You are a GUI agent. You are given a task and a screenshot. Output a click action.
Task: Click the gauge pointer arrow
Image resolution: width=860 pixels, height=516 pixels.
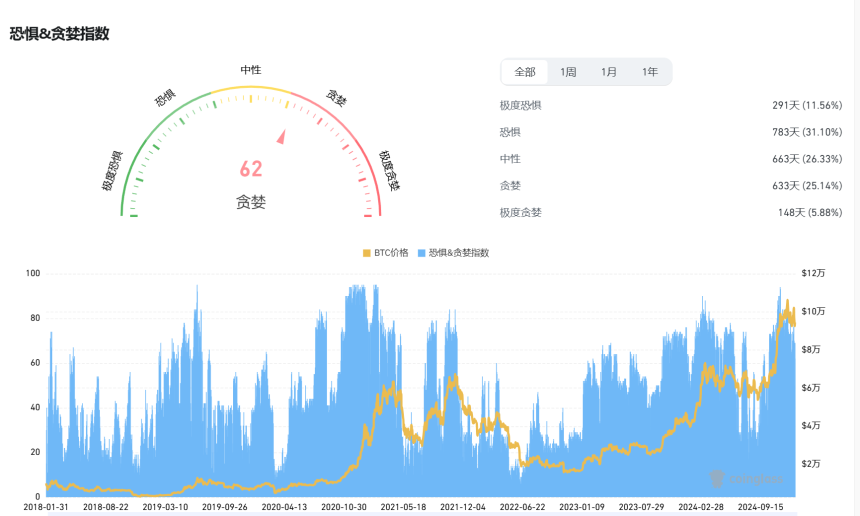[x=282, y=137]
